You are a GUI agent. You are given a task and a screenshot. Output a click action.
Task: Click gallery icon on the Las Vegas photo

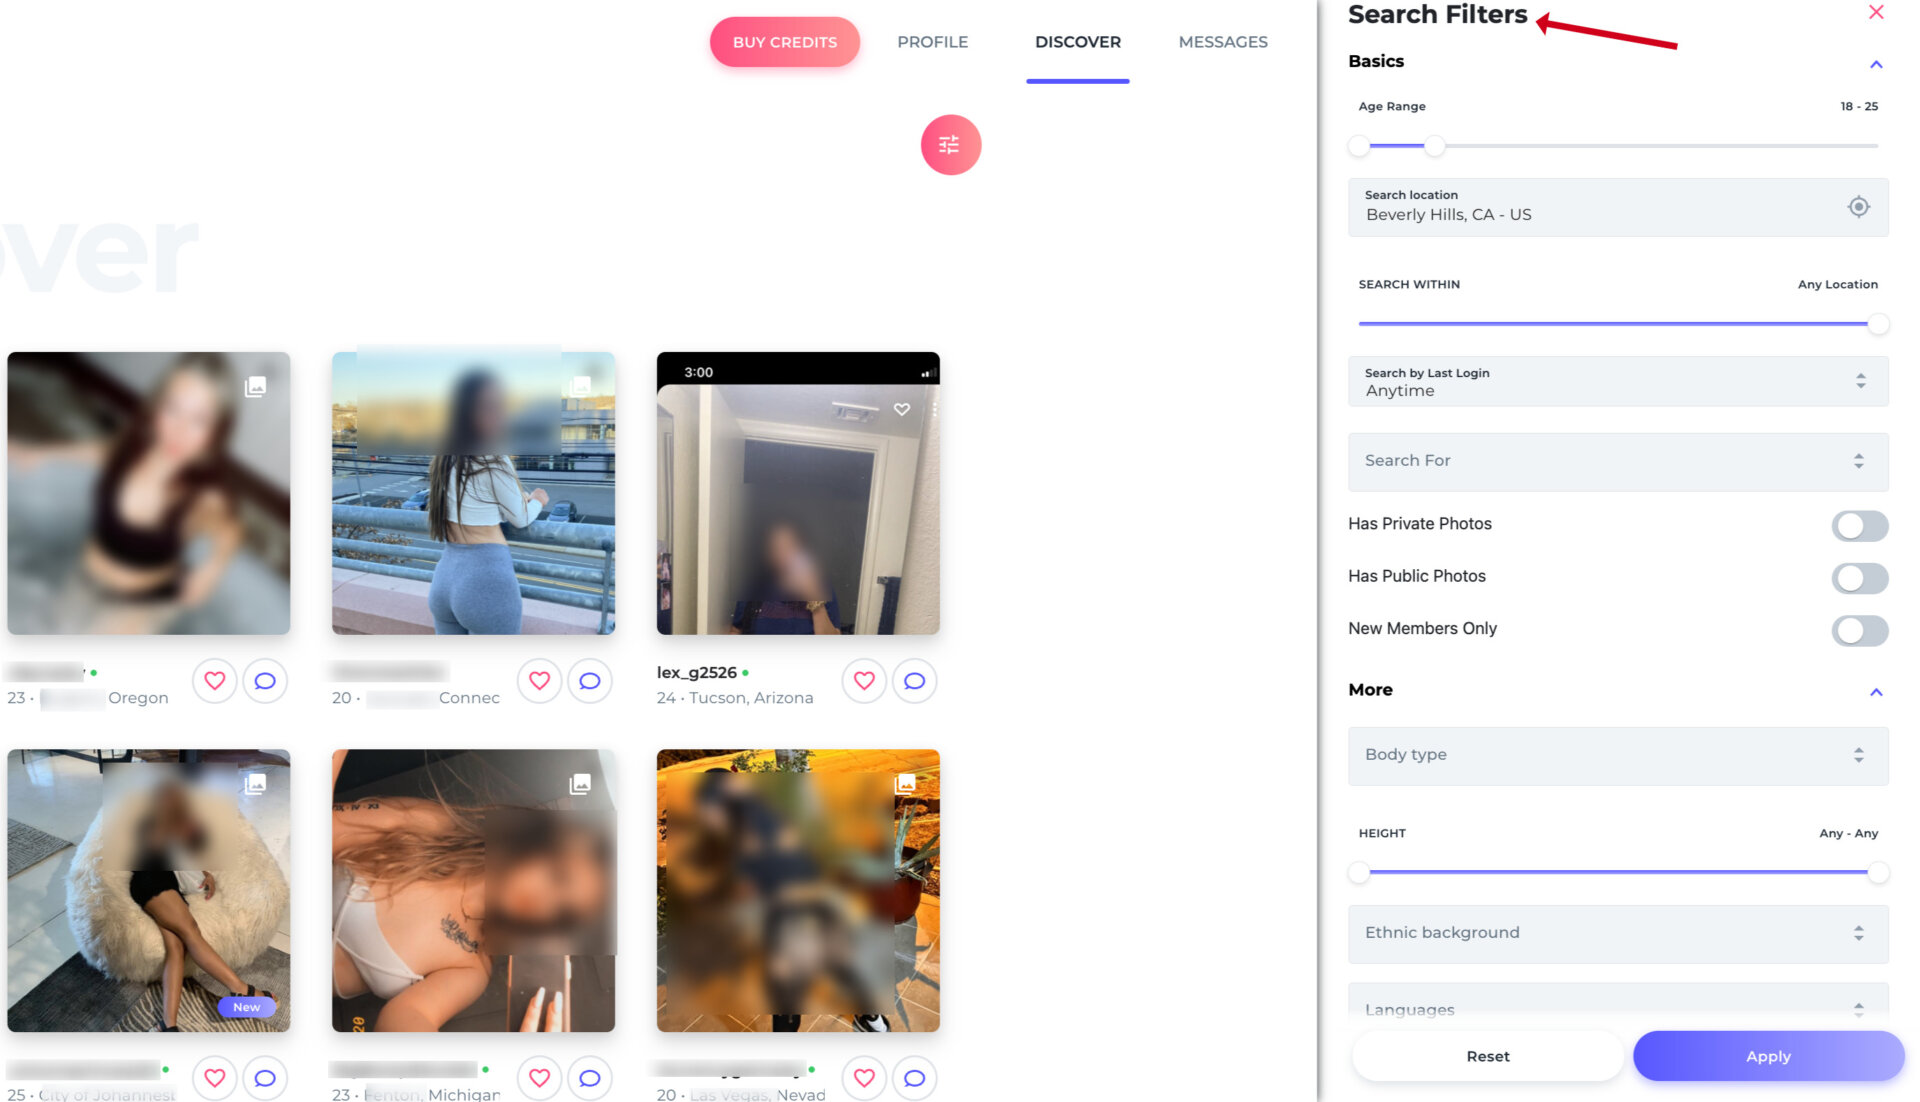pyautogui.click(x=905, y=784)
